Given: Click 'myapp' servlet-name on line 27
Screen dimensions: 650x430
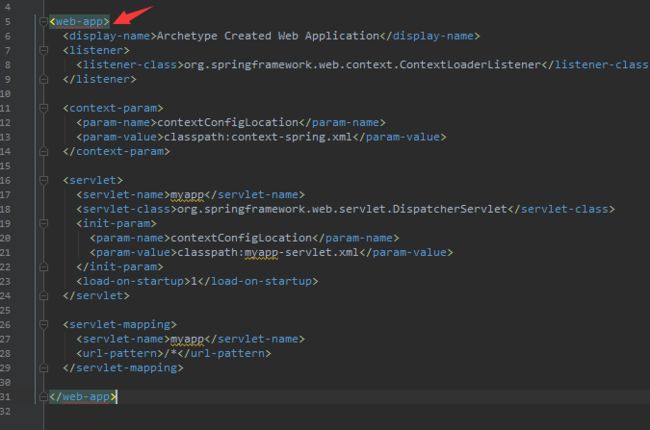Looking at the screenshot, I should 187,339.
